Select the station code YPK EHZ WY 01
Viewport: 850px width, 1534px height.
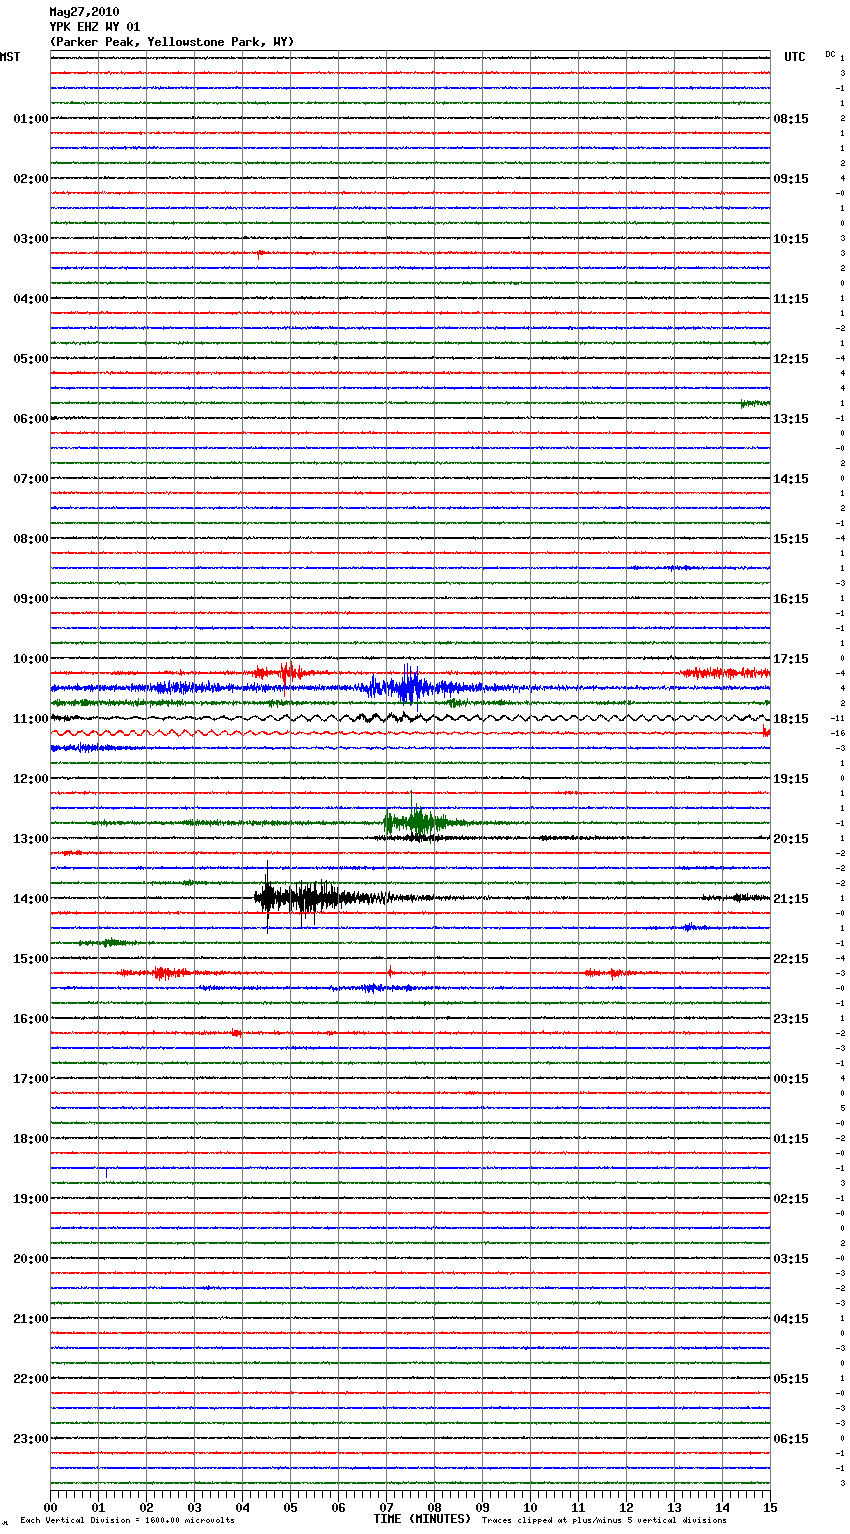(95, 27)
